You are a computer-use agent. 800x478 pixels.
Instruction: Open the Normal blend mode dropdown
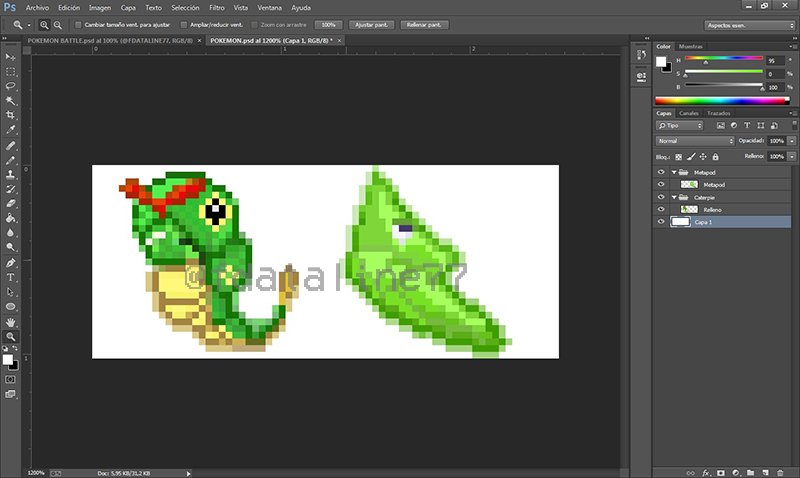[x=695, y=141]
